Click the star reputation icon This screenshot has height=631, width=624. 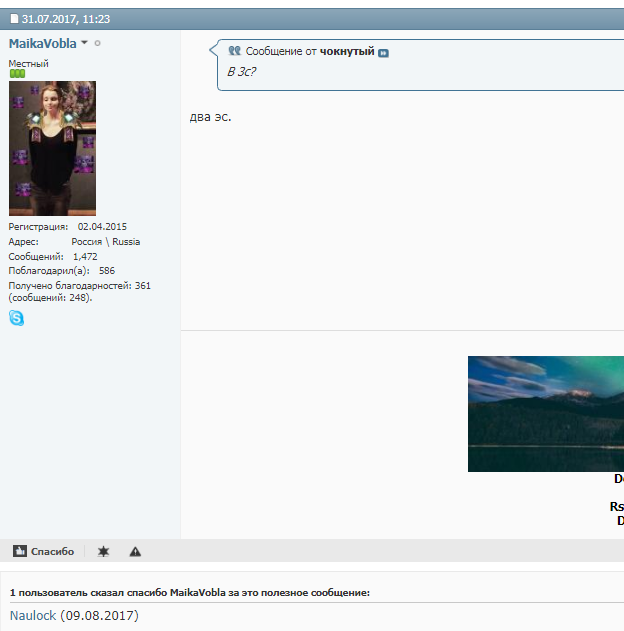click(x=103, y=551)
